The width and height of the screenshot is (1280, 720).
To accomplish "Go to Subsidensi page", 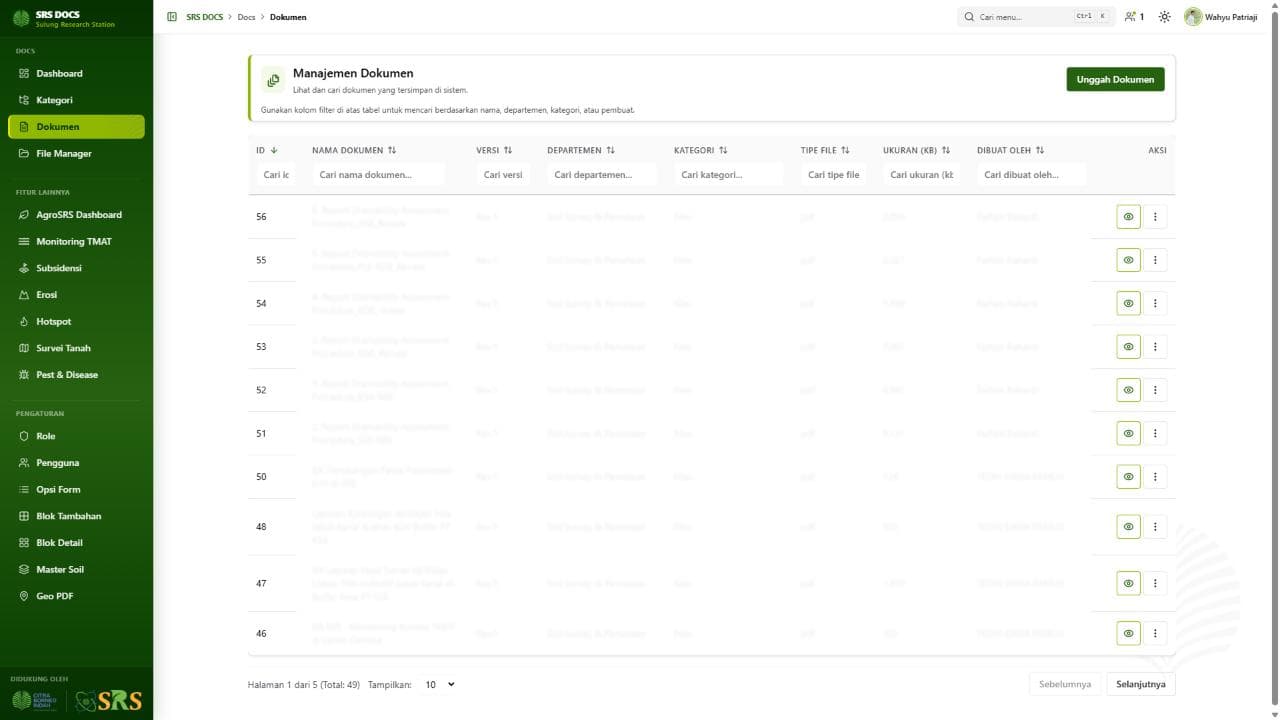I will 76,268.
